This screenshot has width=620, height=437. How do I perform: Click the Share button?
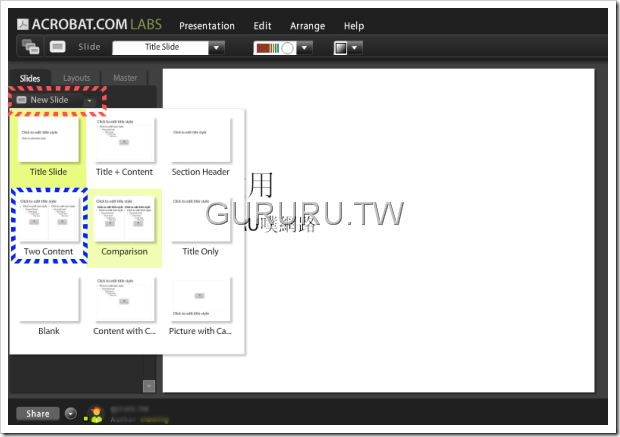pyautogui.click(x=38, y=414)
